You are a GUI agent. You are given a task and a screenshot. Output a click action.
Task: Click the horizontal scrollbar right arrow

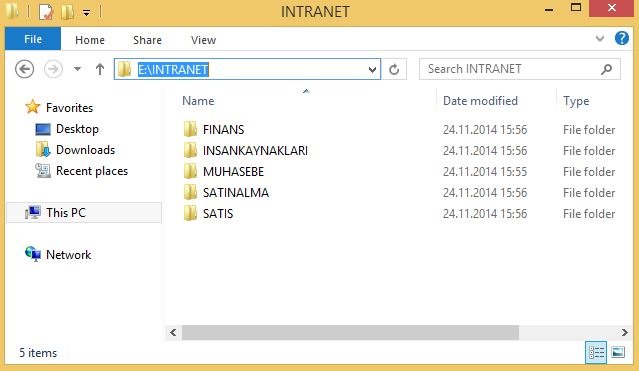point(624,332)
